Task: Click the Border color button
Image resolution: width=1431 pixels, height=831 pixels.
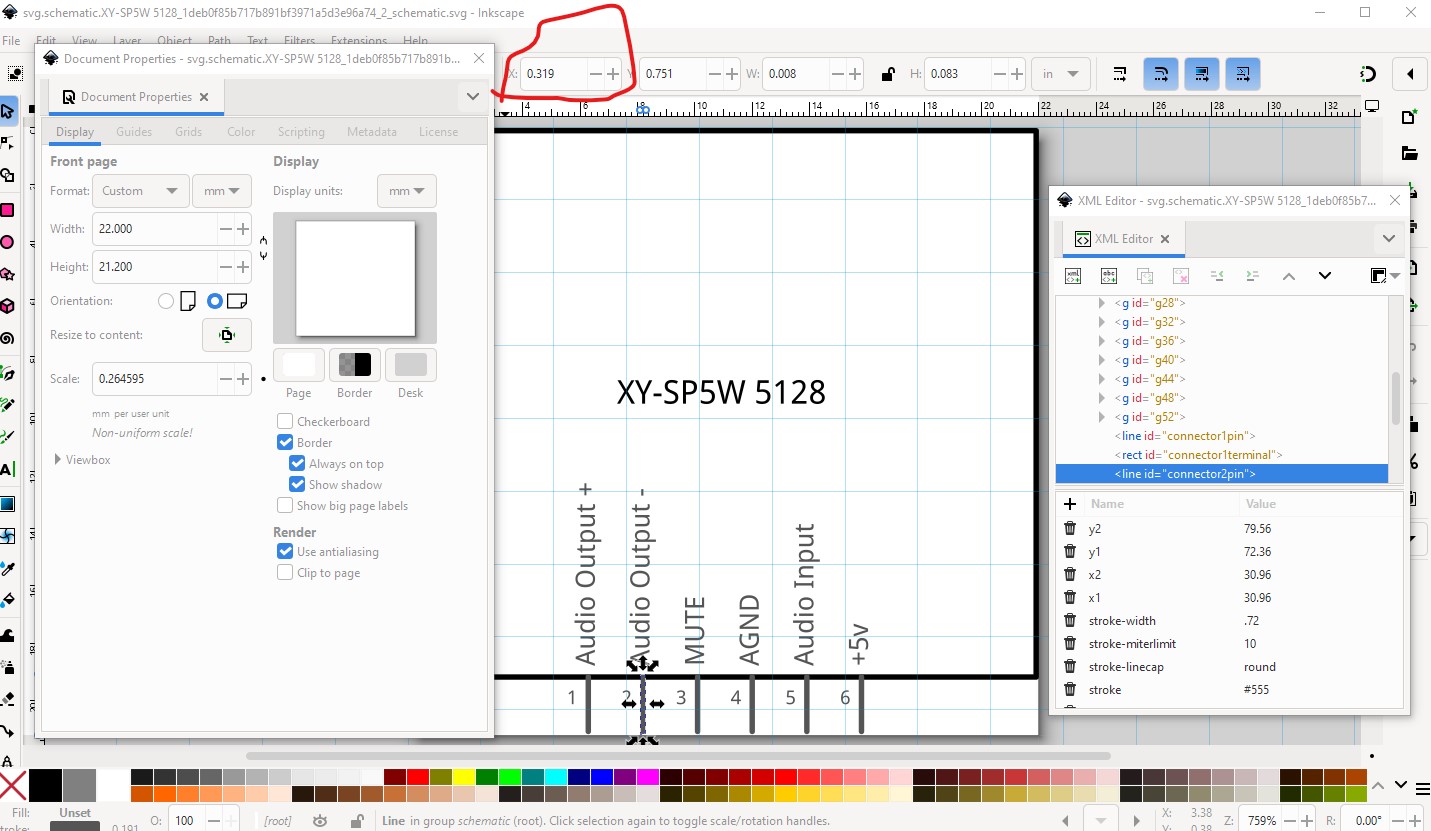Action: pyautogui.click(x=354, y=365)
